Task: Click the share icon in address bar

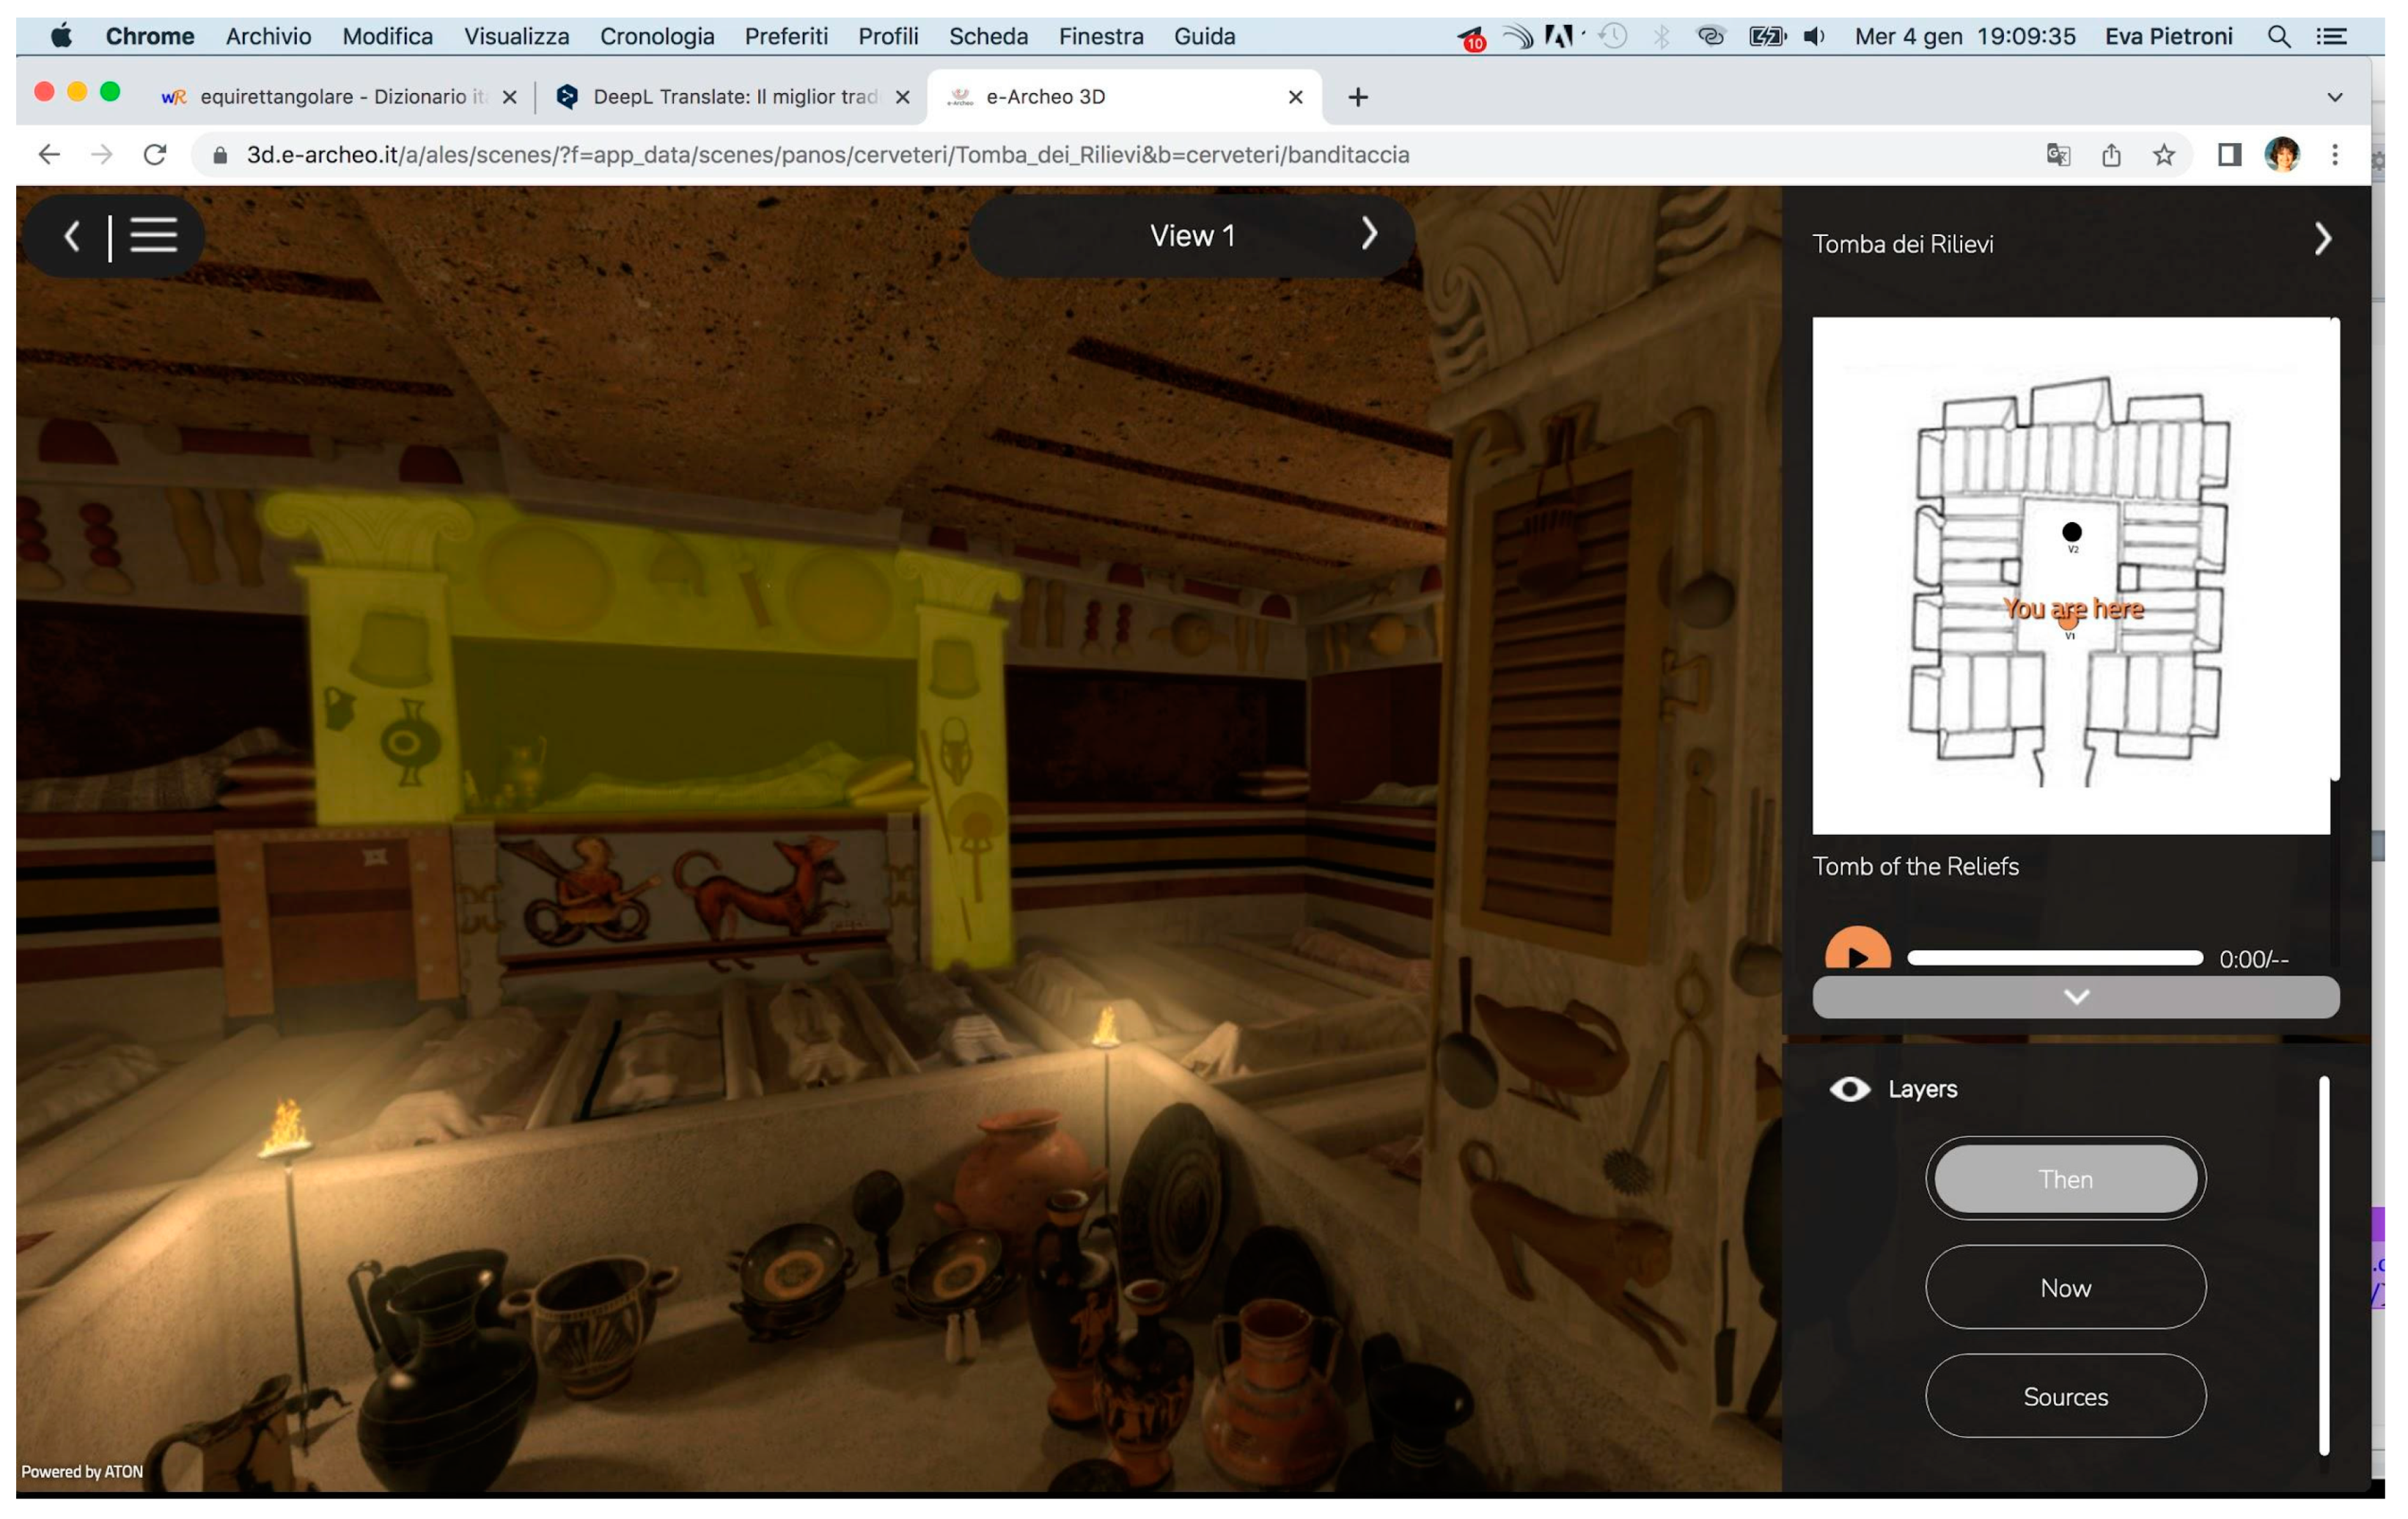Action: pos(2110,155)
